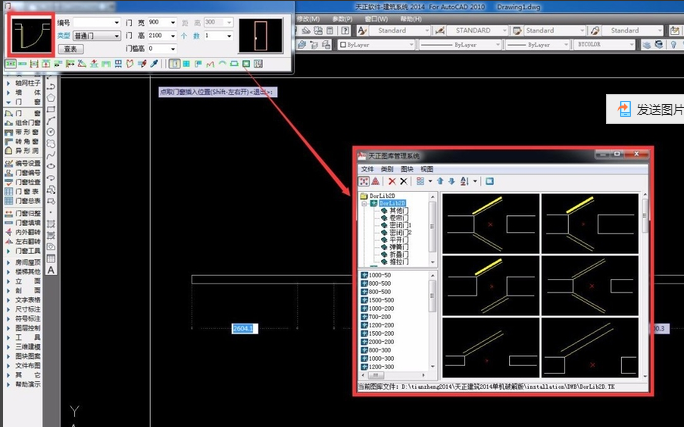Open the 个数 1 dropdown
The width and height of the screenshot is (684, 427).
[229, 36]
